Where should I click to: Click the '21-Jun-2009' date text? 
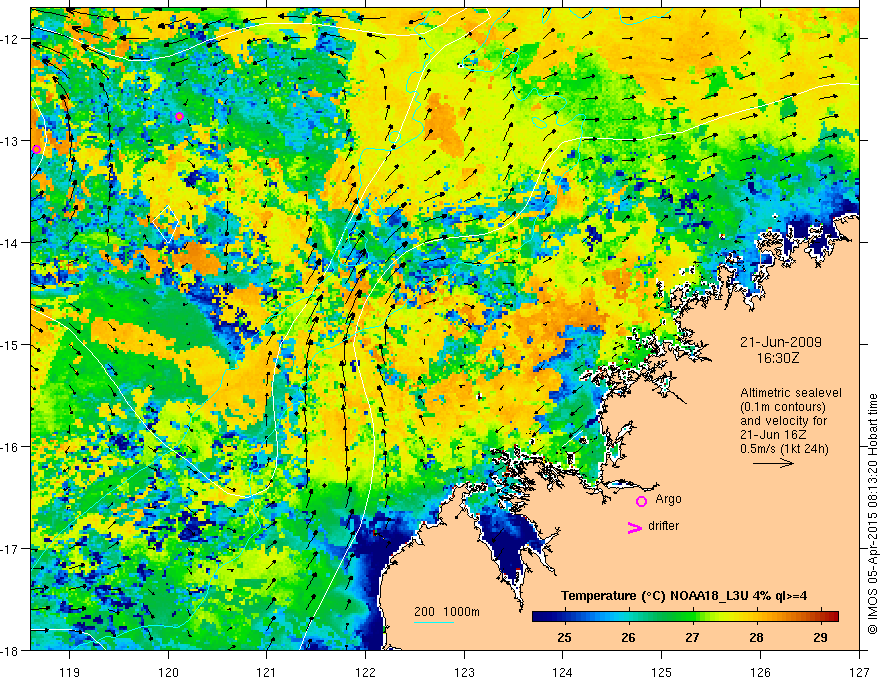tap(781, 342)
